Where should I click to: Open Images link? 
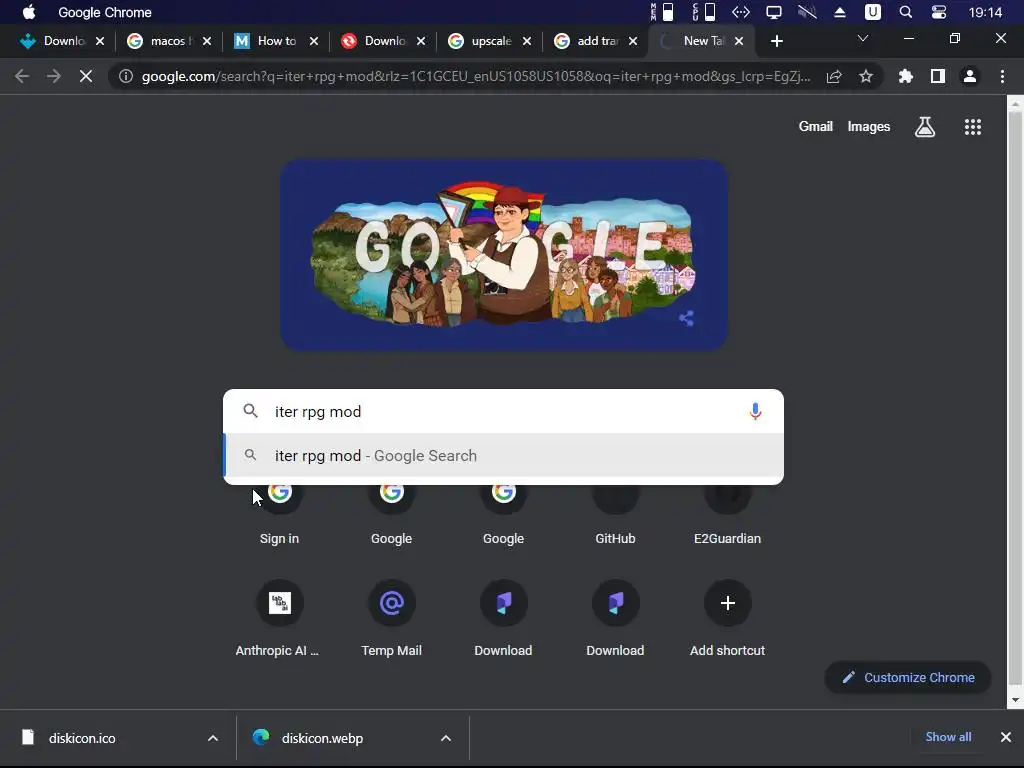click(869, 127)
